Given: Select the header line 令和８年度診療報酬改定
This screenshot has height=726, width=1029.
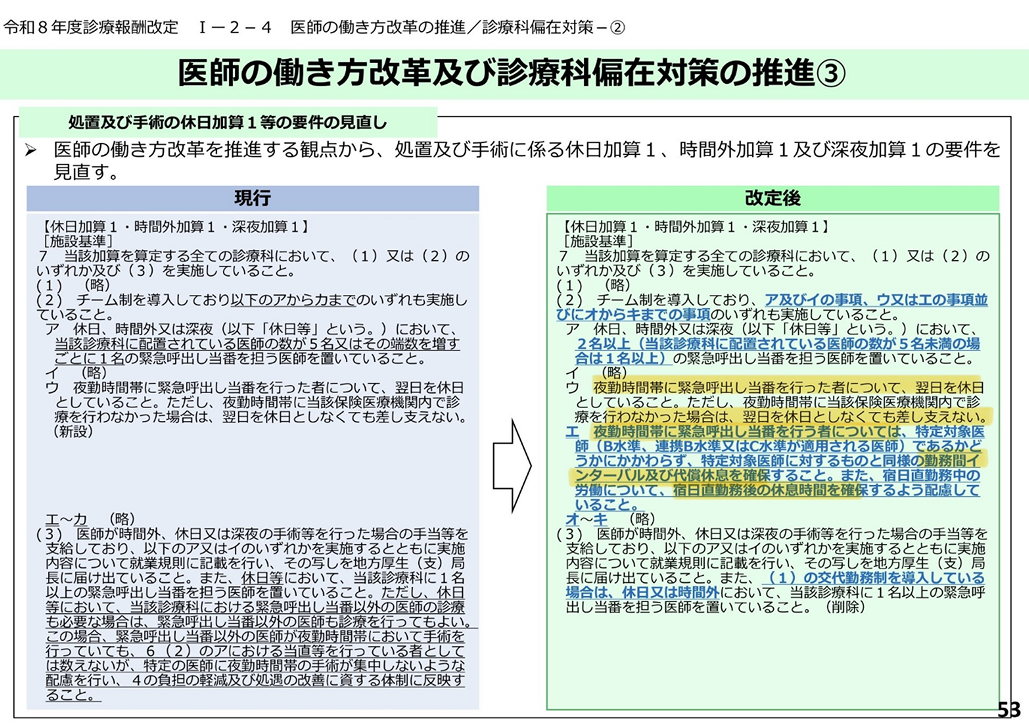Looking at the screenshot, I should pos(91,27).
